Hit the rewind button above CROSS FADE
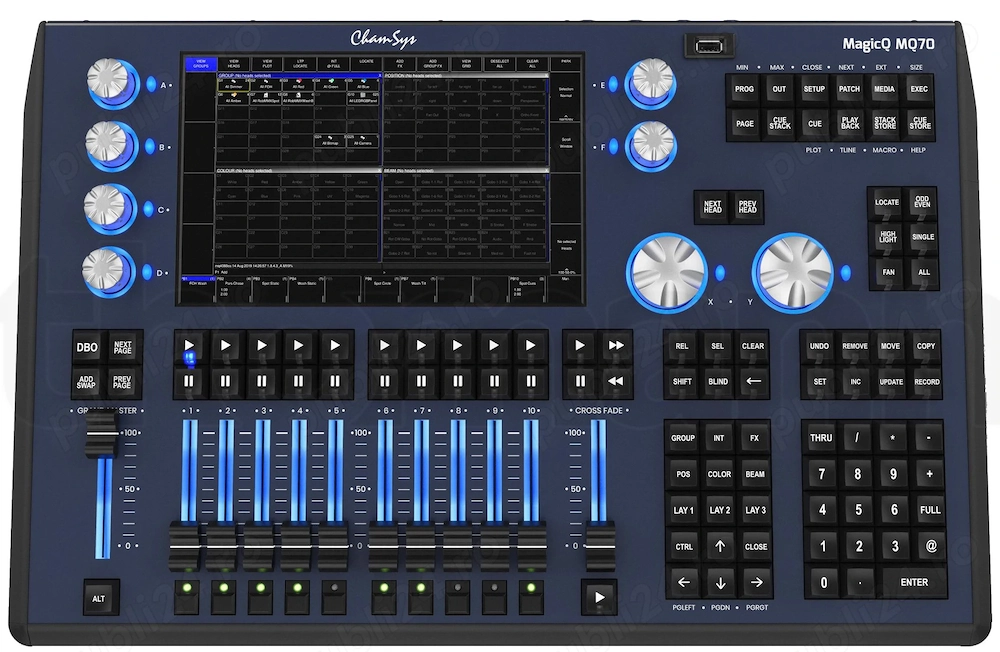1000x652 pixels. (615, 381)
